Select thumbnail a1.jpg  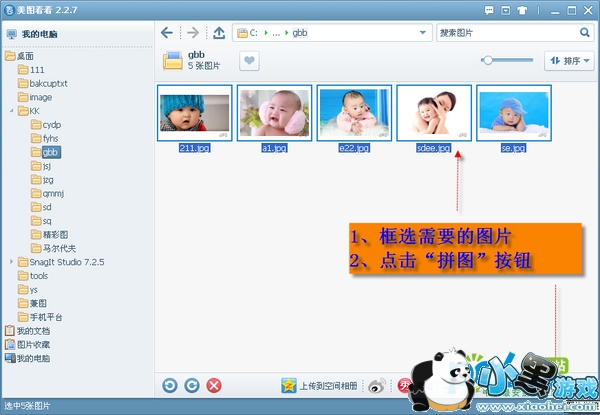[274, 113]
